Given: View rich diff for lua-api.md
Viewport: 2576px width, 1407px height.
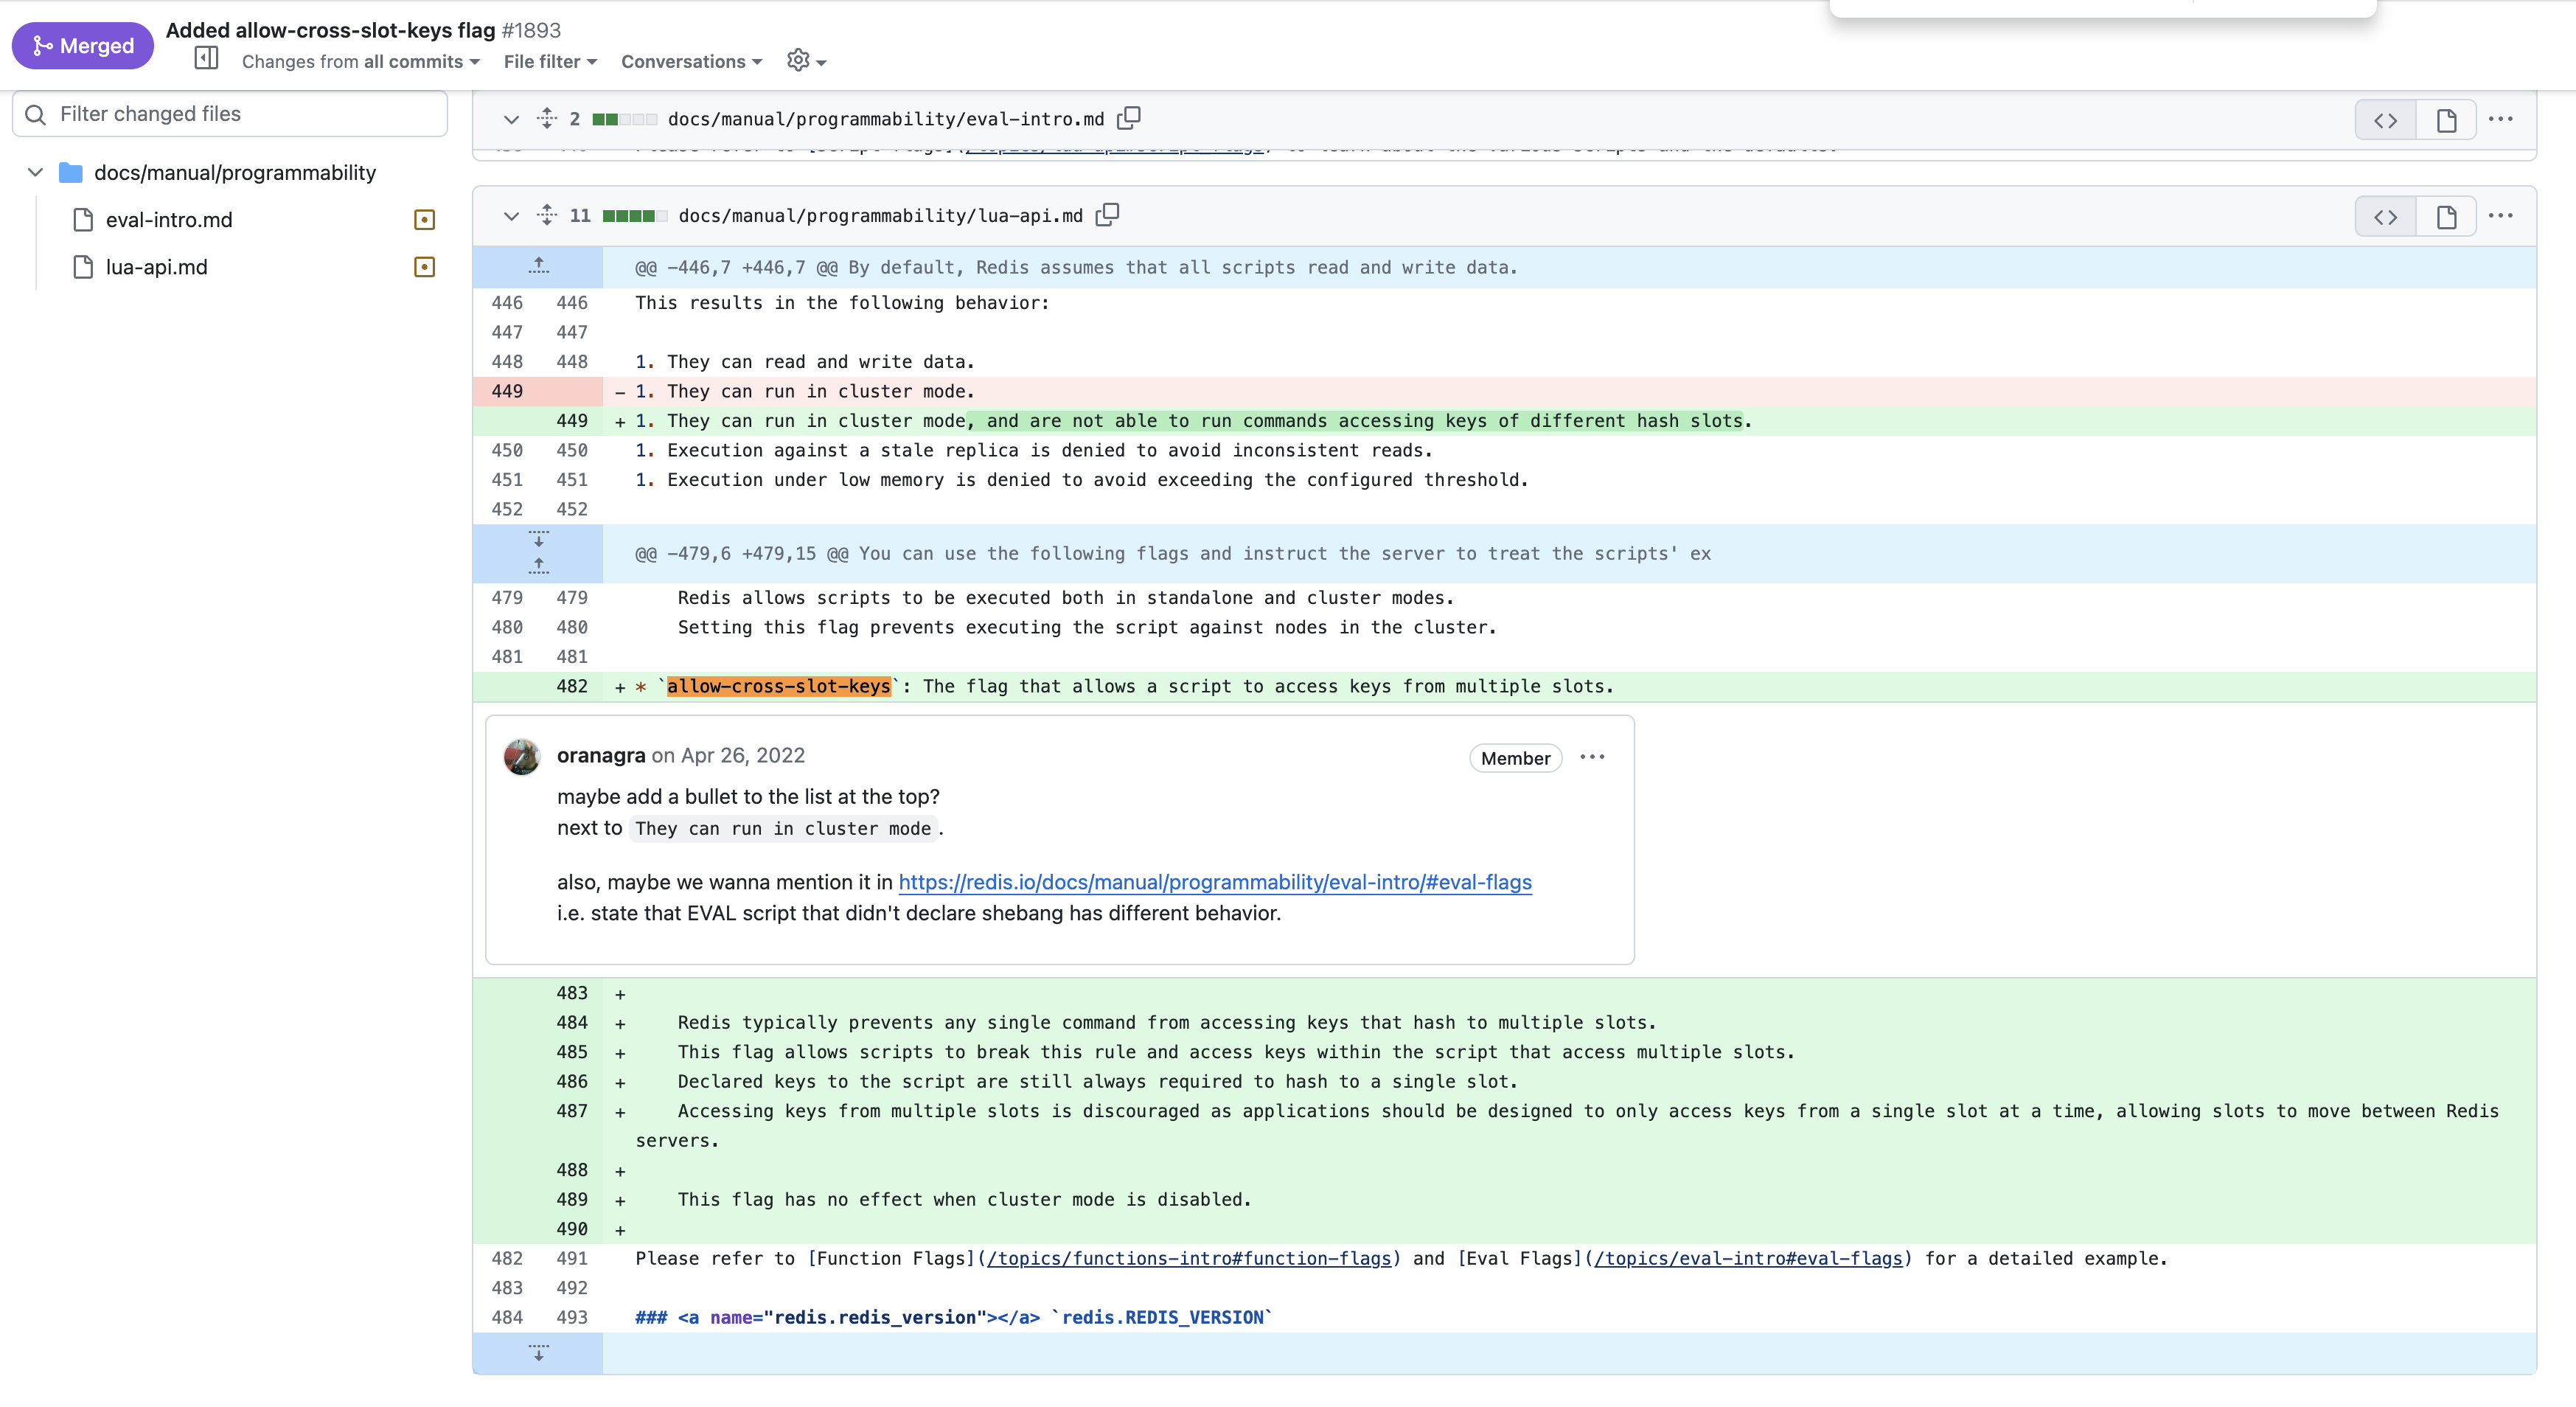Looking at the screenshot, I should pos(2446,216).
